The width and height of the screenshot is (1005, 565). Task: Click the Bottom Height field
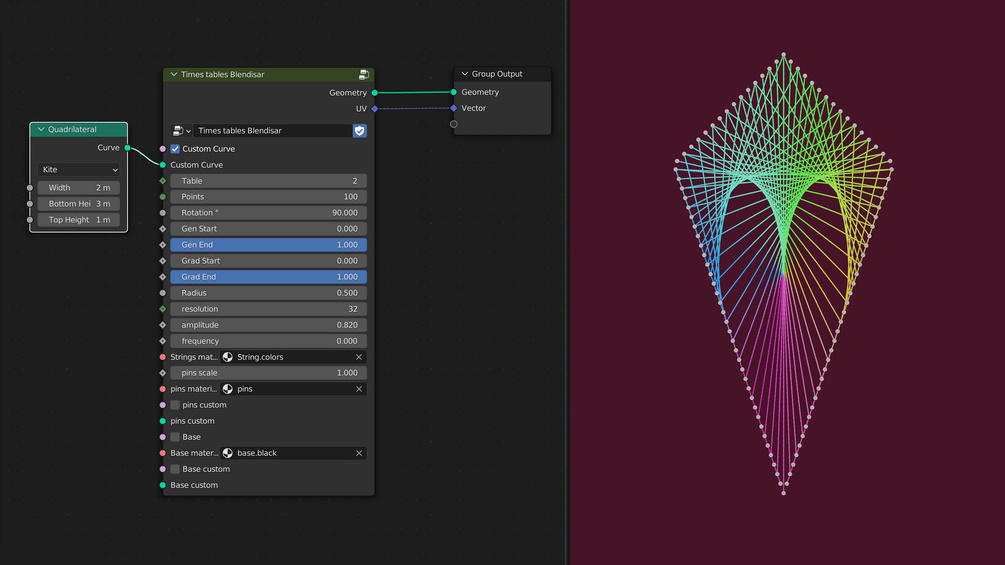[x=78, y=204]
